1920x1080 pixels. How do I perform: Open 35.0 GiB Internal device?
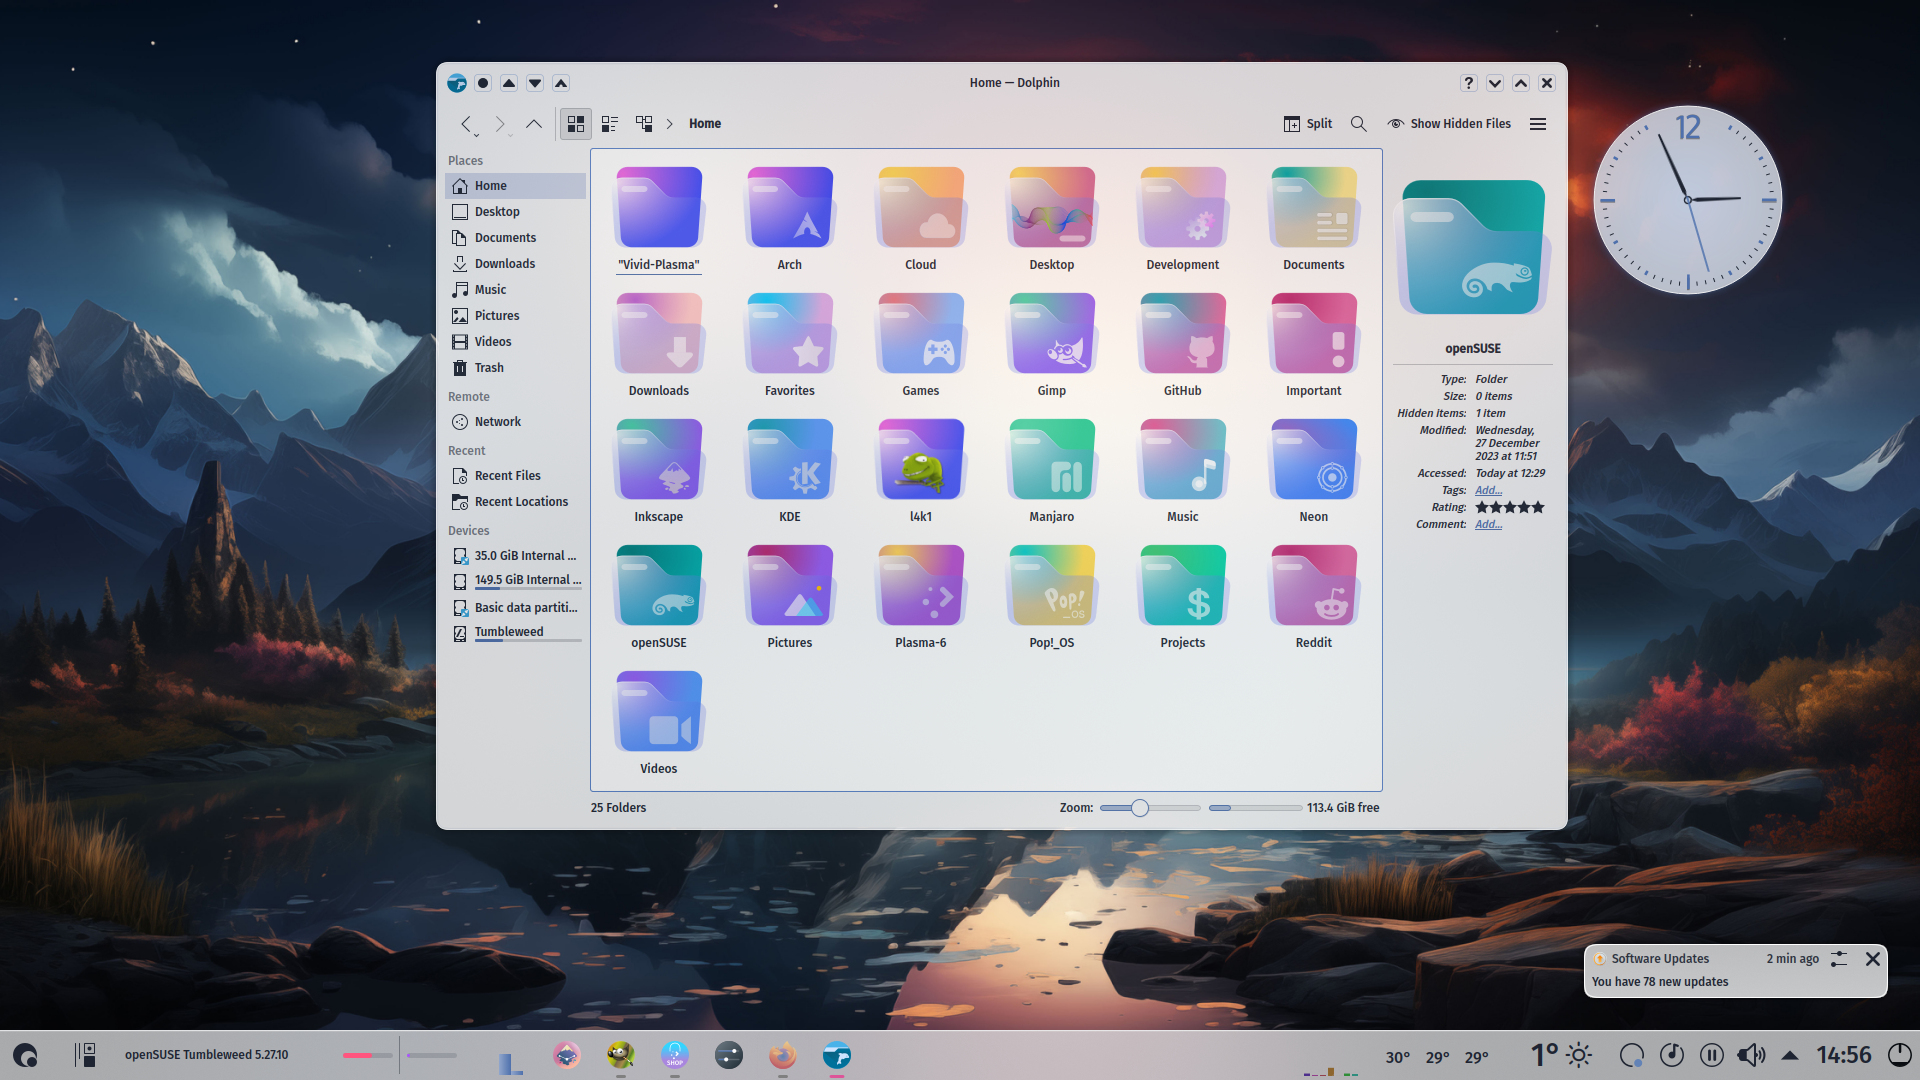[515, 556]
